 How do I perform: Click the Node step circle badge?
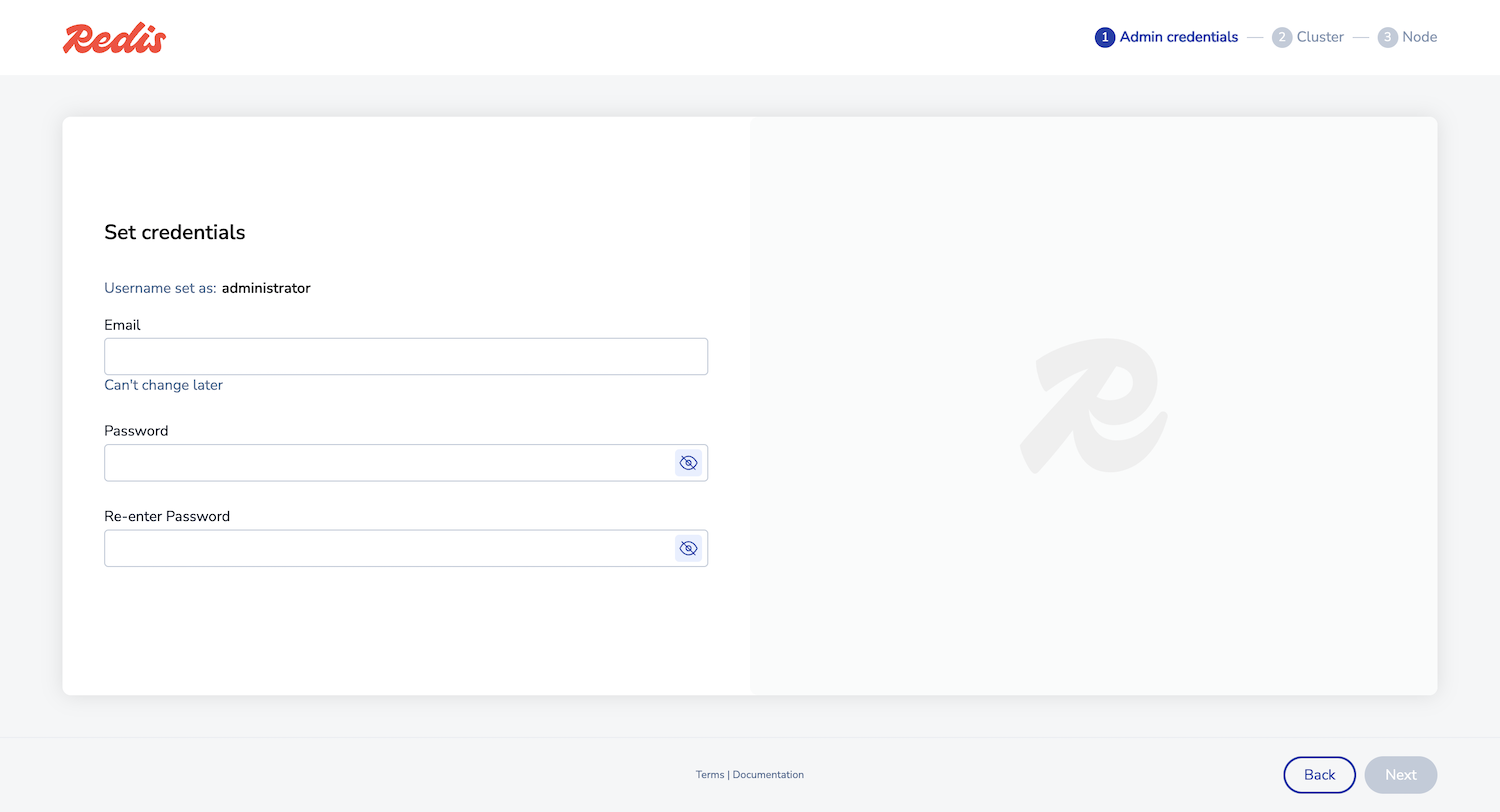click(x=1387, y=37)
